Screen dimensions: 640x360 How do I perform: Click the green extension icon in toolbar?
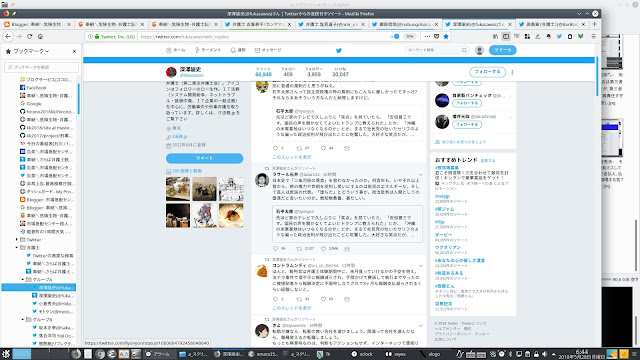point(580,36)
